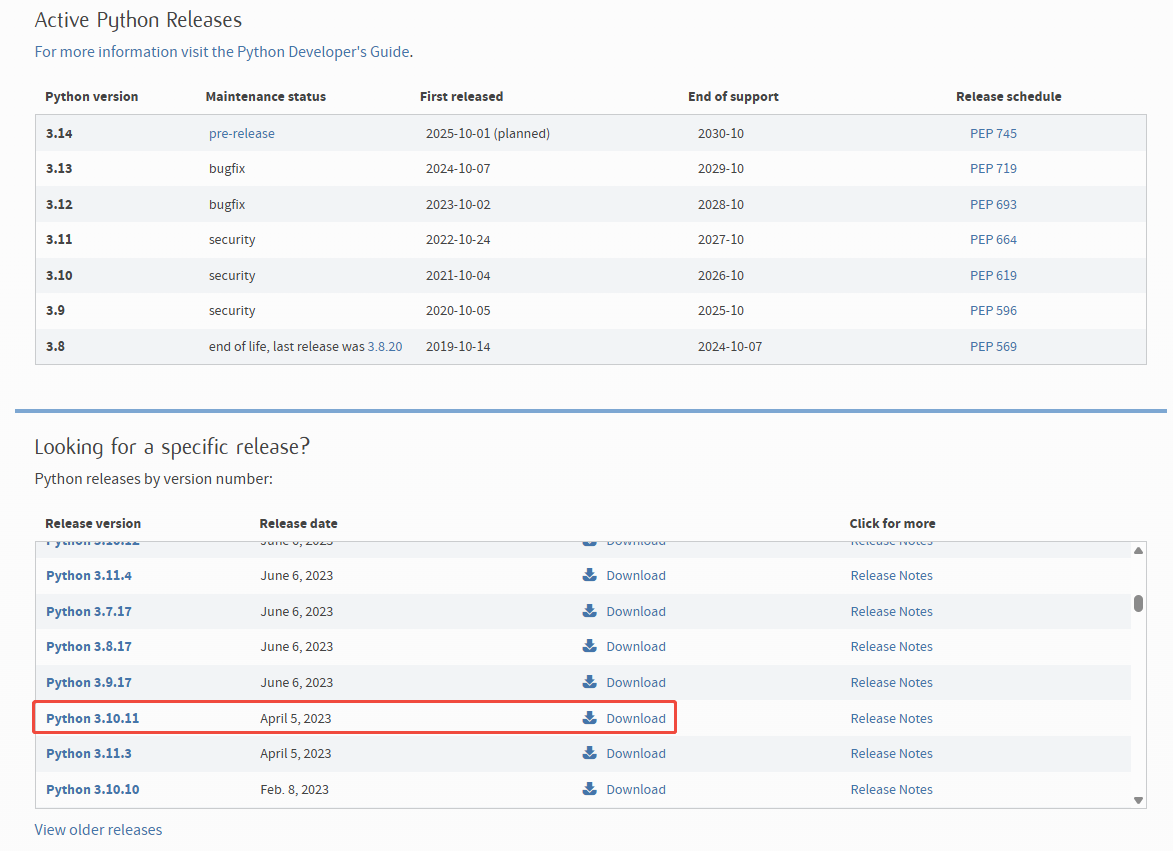Click the Release schedule column header

coord(1008,96)
